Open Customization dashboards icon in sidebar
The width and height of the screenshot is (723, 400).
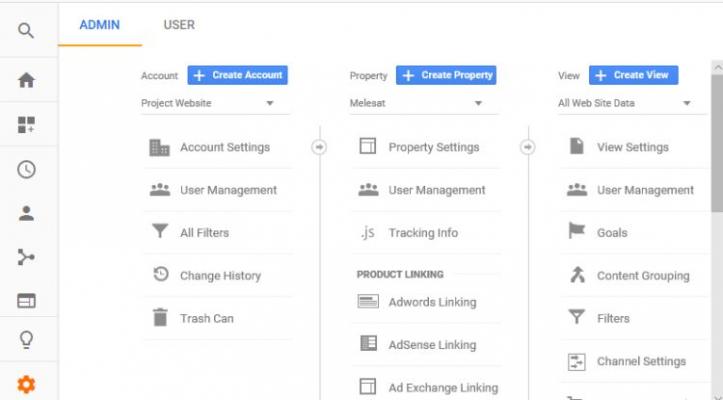[x=26, y=125]
